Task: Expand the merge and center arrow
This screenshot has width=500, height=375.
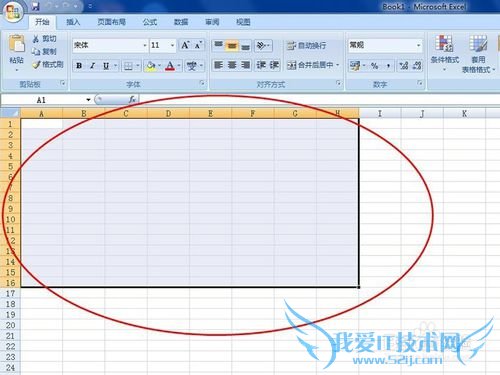Action: click(x=338, y=65)
